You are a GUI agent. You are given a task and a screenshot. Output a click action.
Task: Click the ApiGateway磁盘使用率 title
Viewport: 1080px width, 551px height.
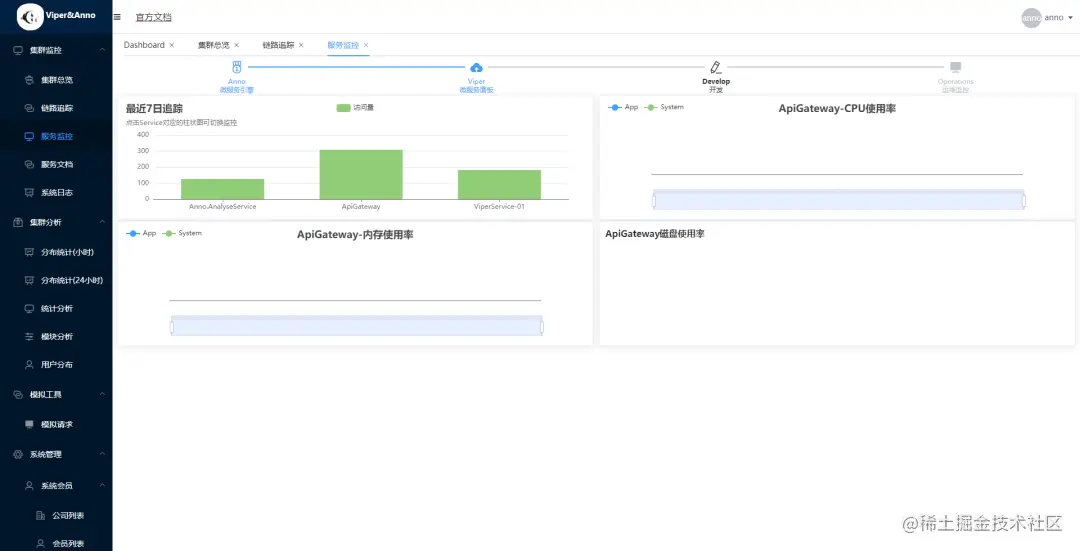pyautogui.click(x=655, y=234)
